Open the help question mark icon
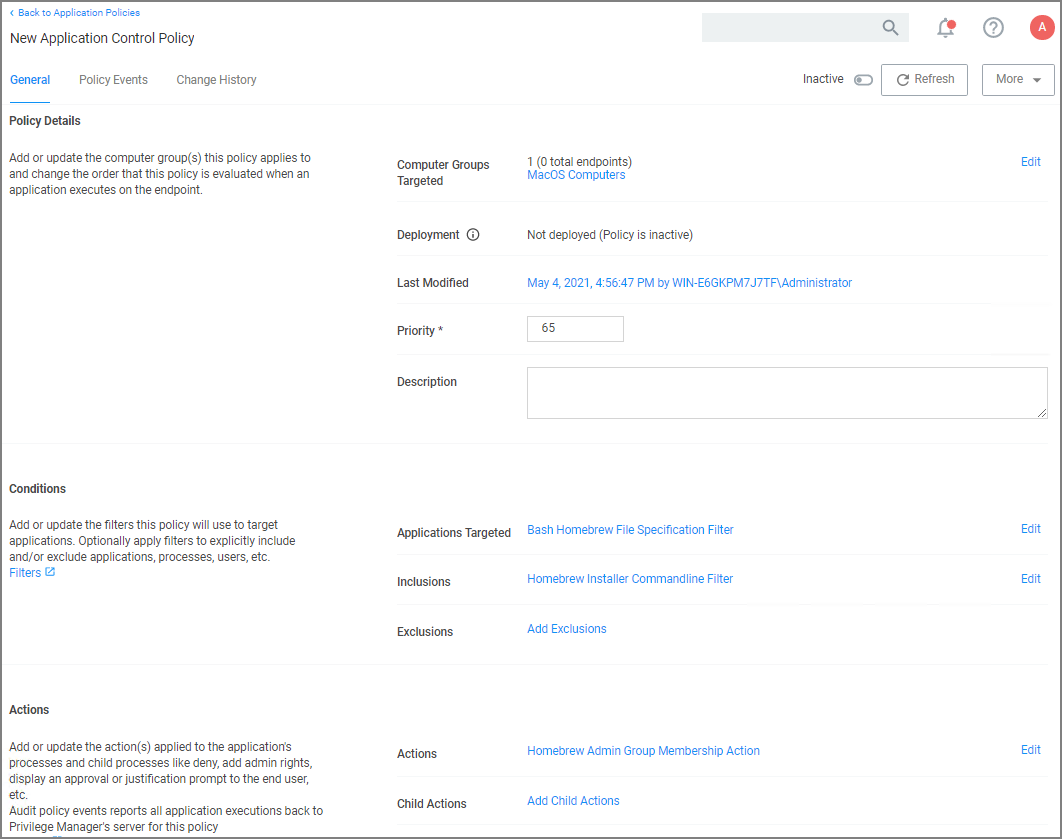The width and height of the screenshot is (1062, 839). point(993,28)
